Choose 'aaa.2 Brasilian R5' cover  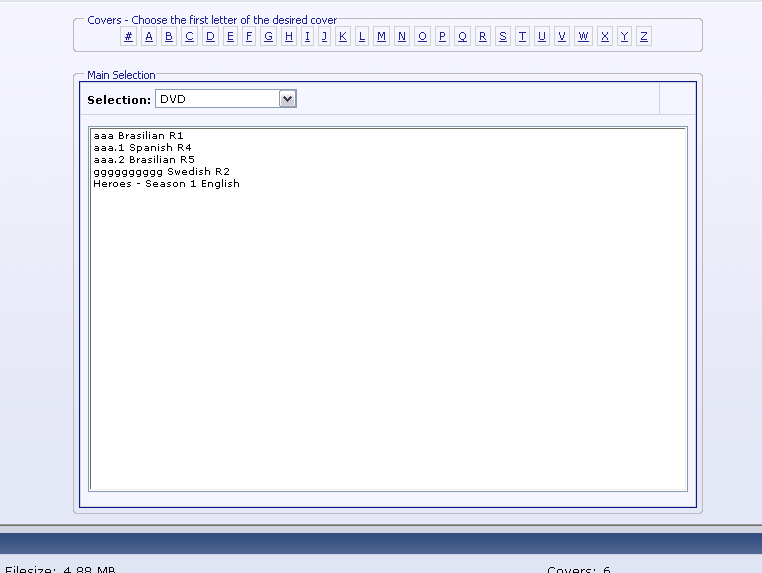[143, 159]
